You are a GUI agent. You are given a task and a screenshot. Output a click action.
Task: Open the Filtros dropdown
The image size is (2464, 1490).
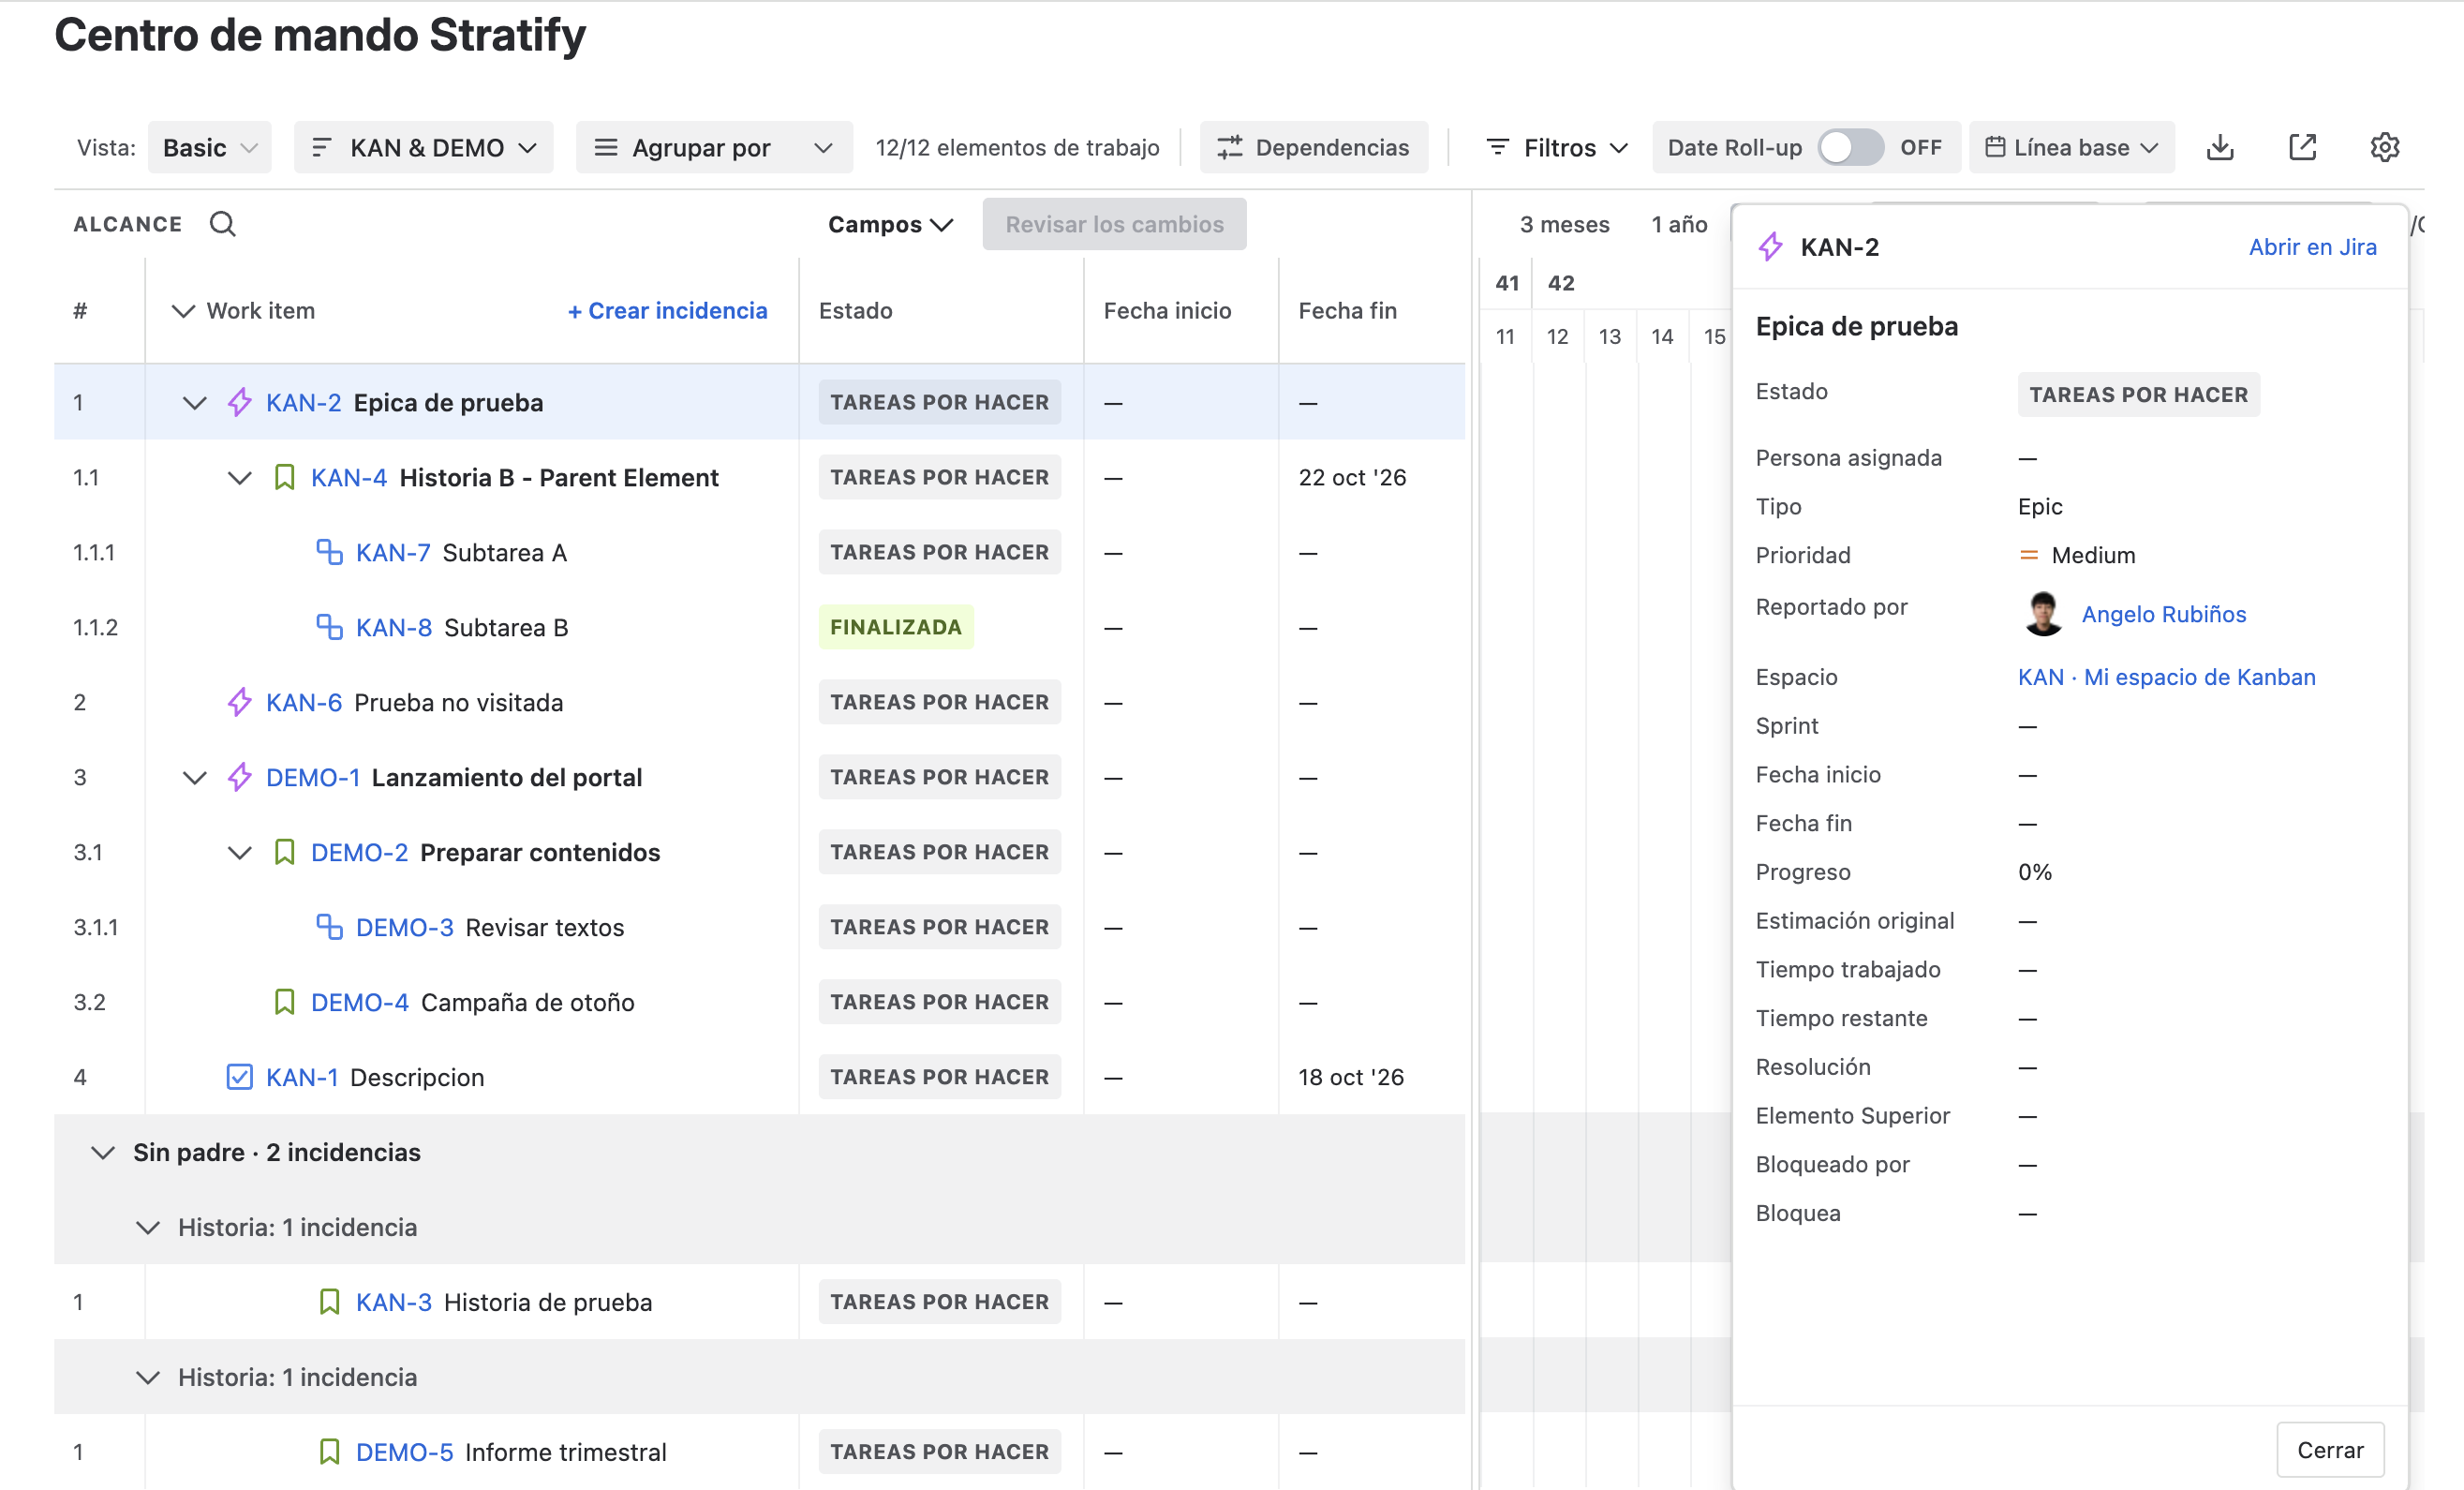click(x=1558, y=147)
